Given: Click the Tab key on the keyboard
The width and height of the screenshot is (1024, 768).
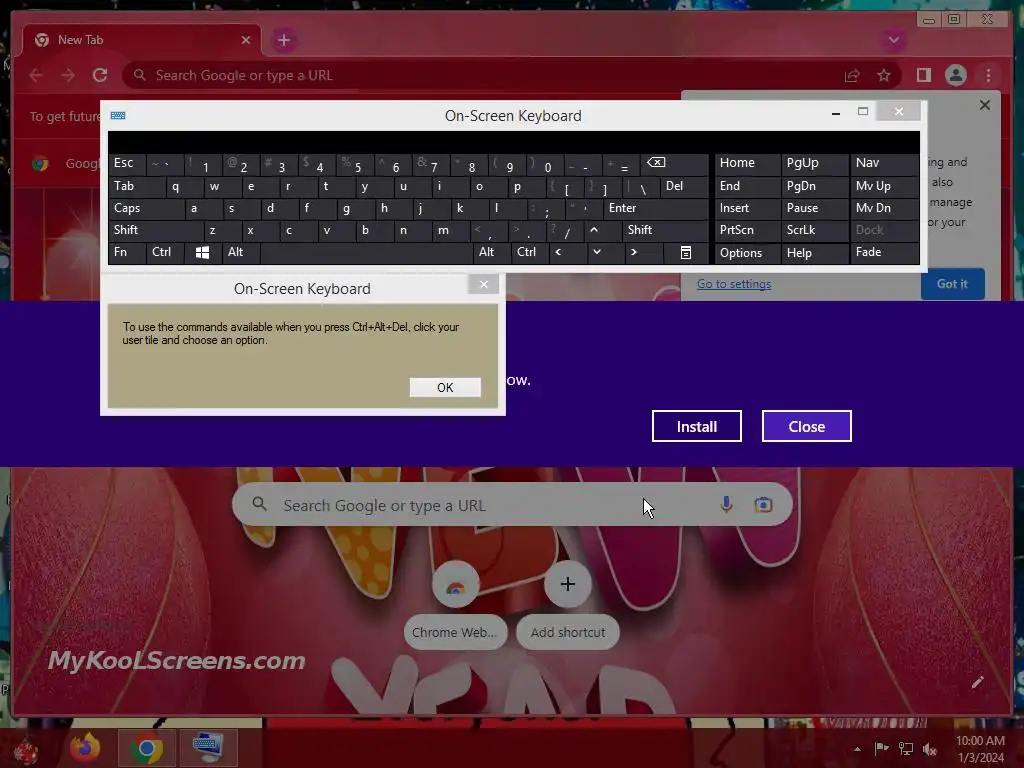Looking at the screenshot, I should tap(136, 187).
